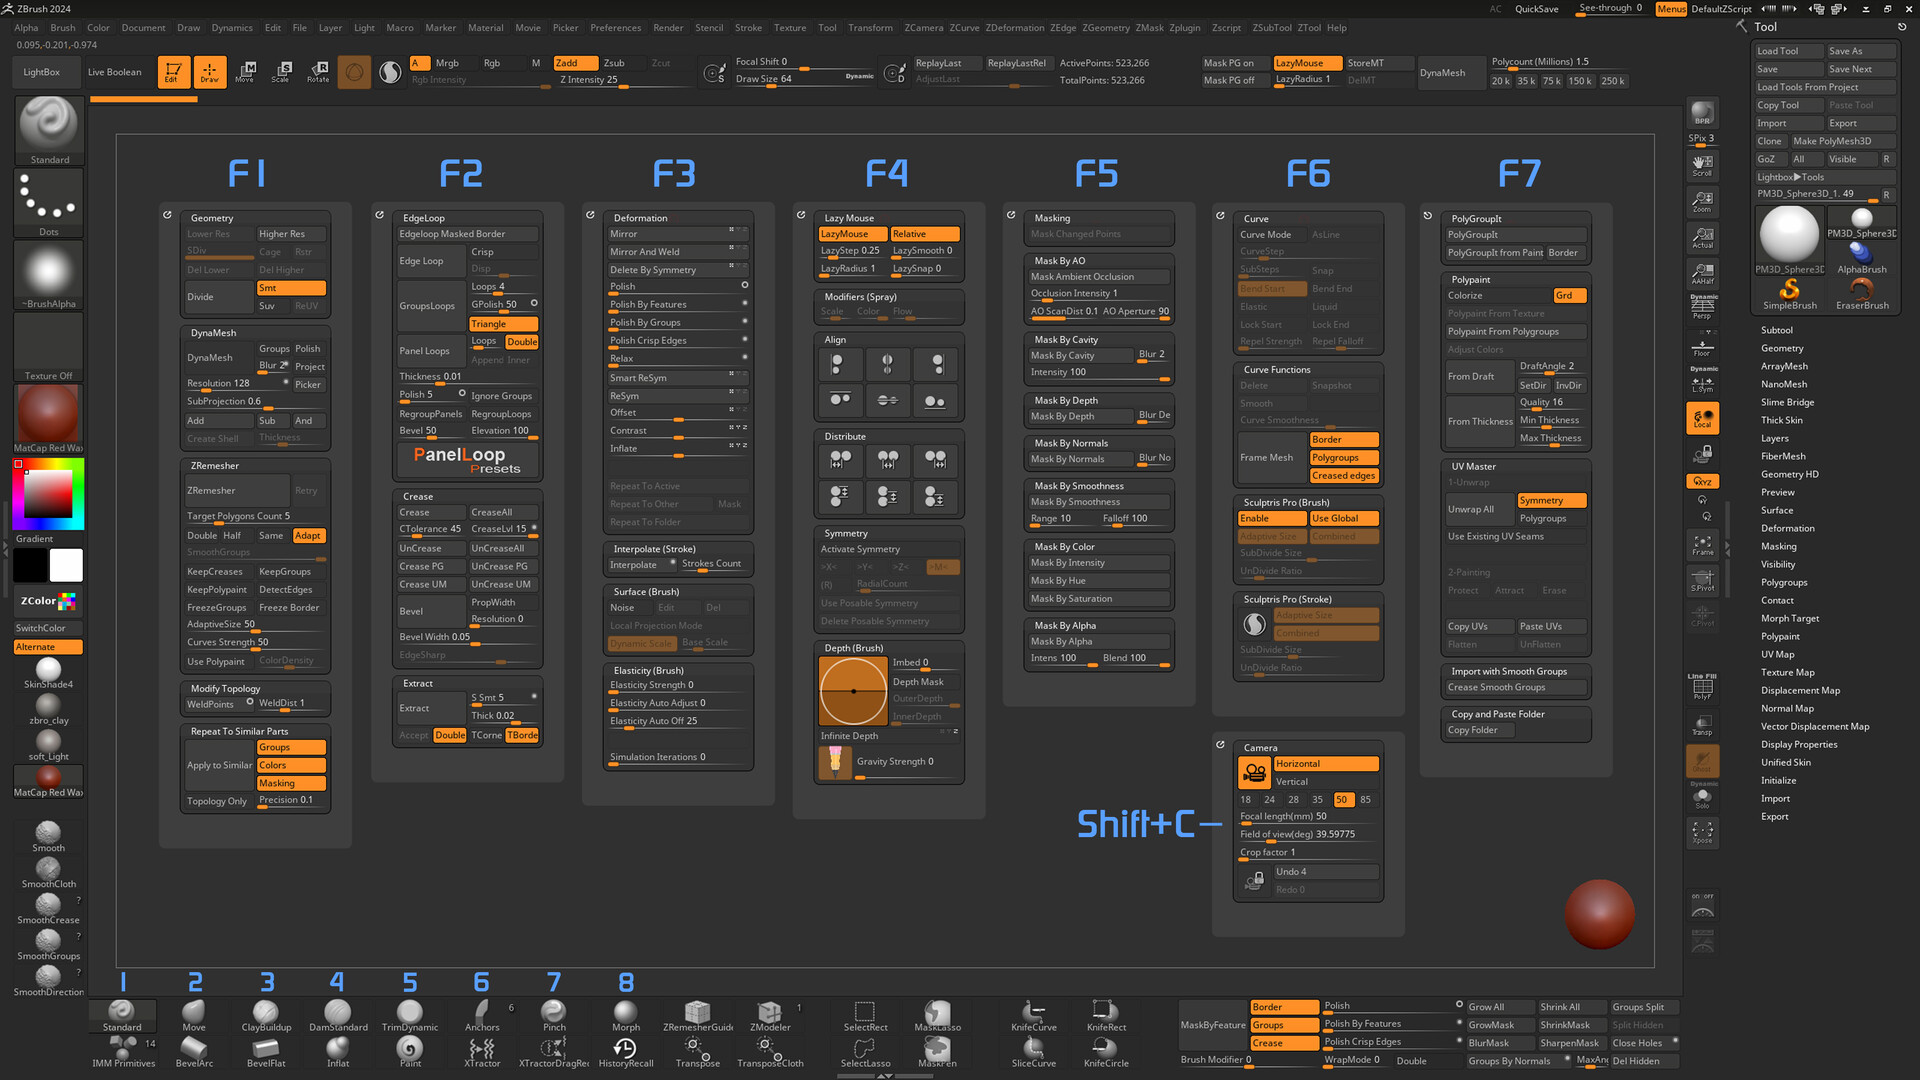Image resolution: width=1920 pixels, height=1080 pixels.
Task: Click the MaskLasso brush icon
Action: click(x=937, y=1015)
